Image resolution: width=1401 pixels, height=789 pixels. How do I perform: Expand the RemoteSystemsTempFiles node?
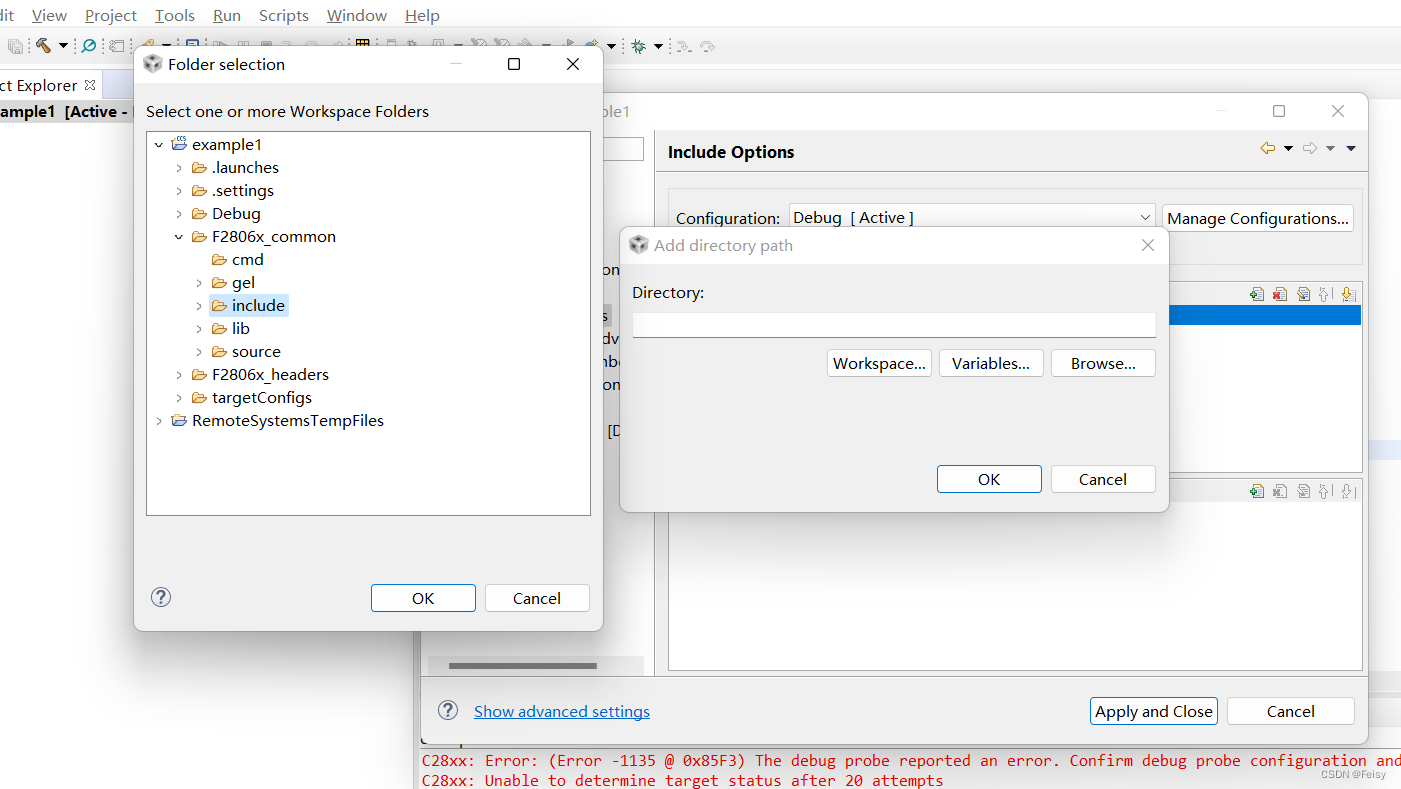click(x=159, y=421)
